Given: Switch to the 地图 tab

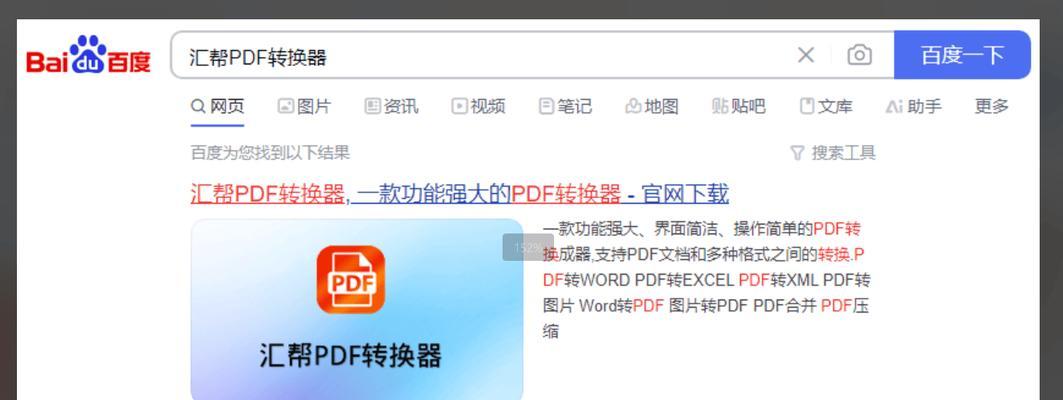Looking at the screenshot, I should [651, 106].
